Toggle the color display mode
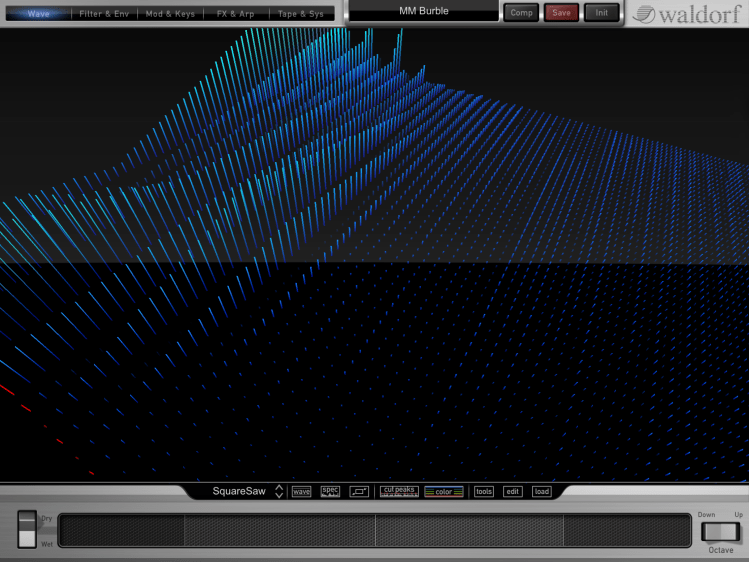Screen dimensions: 749x562 click(444, 492)
